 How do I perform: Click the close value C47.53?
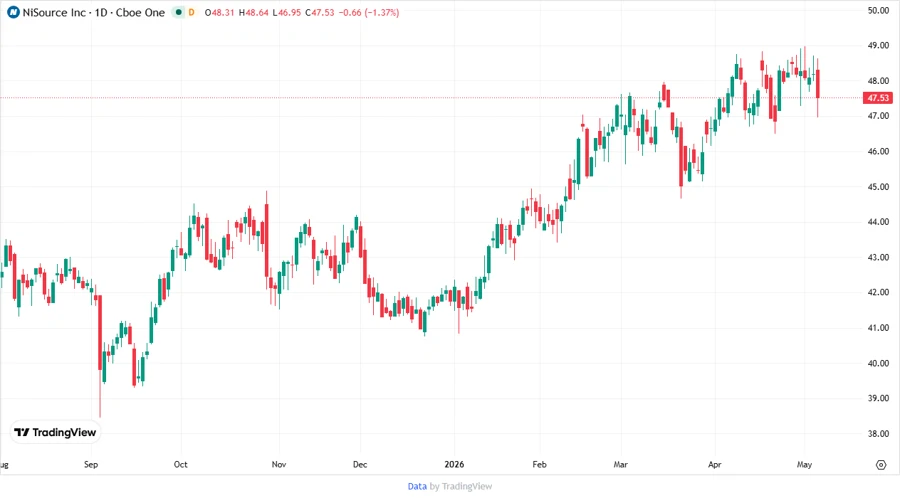click(x=320, y=12)
